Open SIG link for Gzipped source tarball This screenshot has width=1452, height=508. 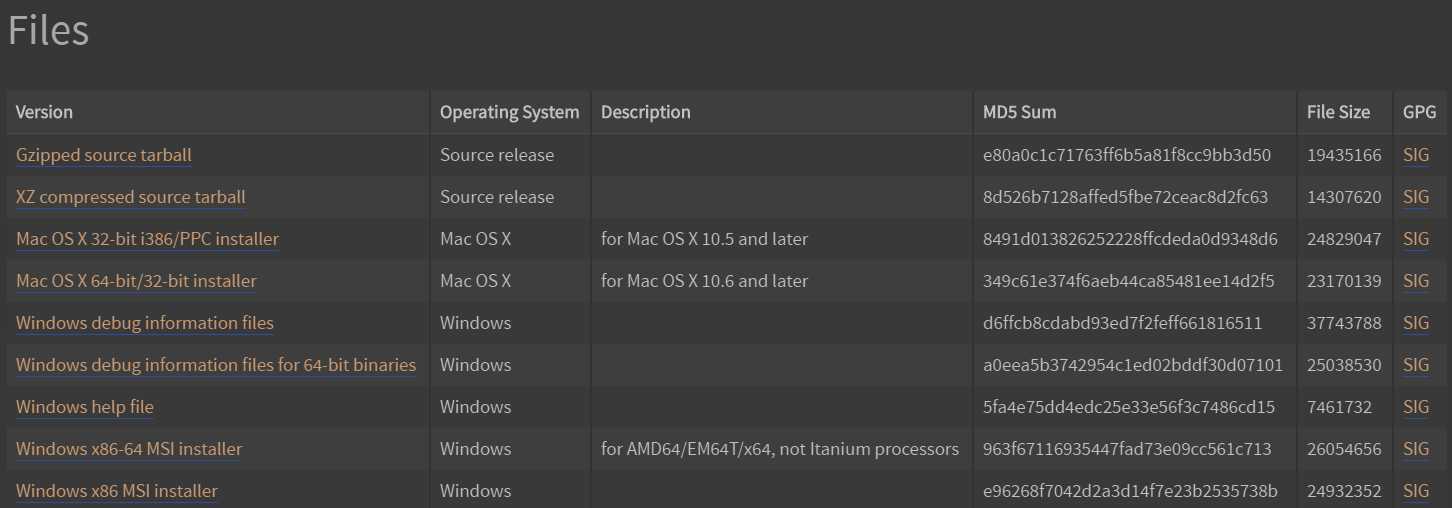[1416, 155]
